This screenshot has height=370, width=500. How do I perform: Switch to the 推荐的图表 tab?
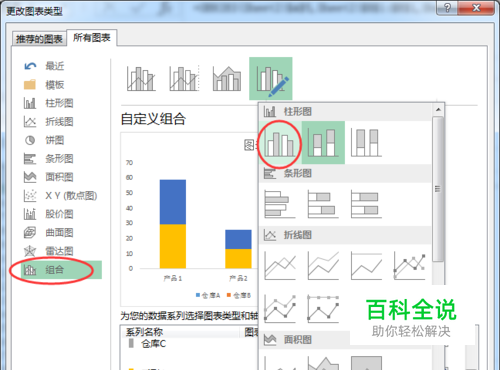[39, 39]
